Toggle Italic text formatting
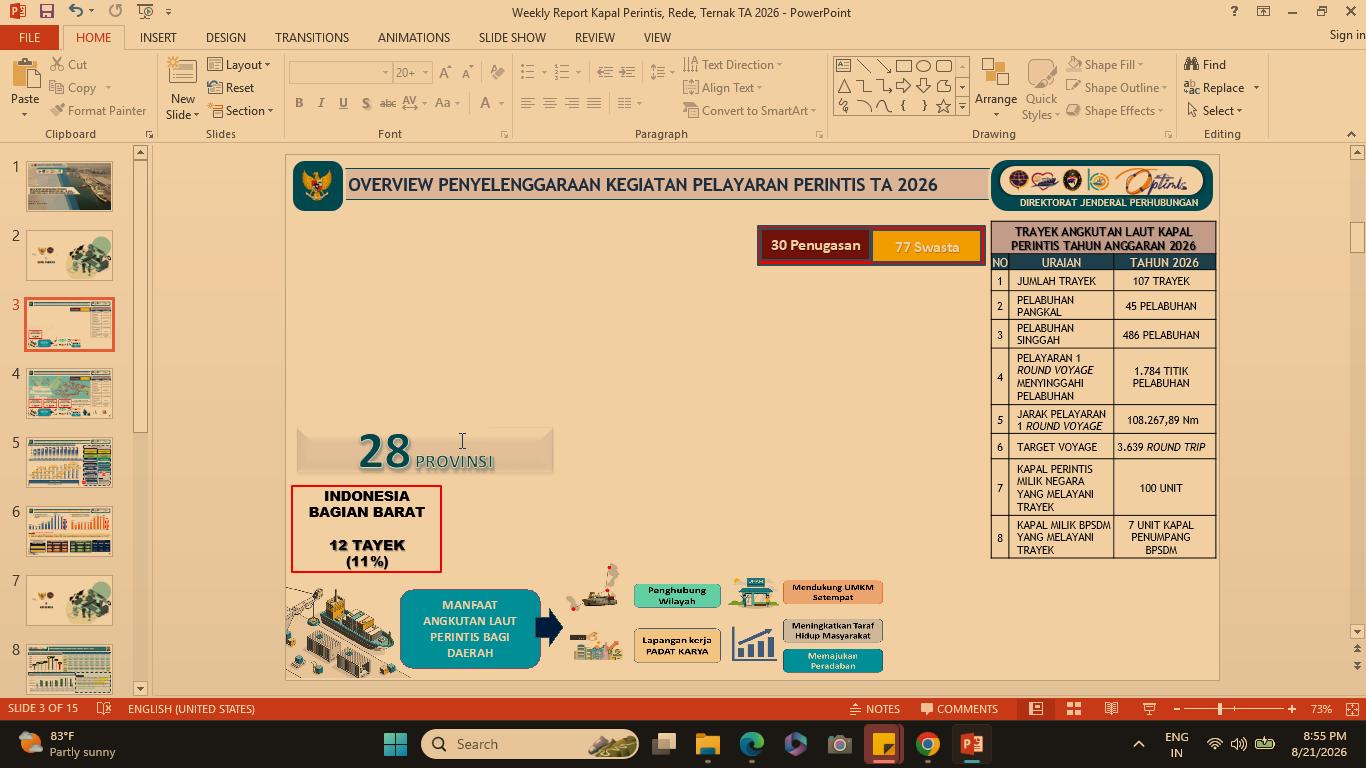1366x768 pixels. [321, 103]
